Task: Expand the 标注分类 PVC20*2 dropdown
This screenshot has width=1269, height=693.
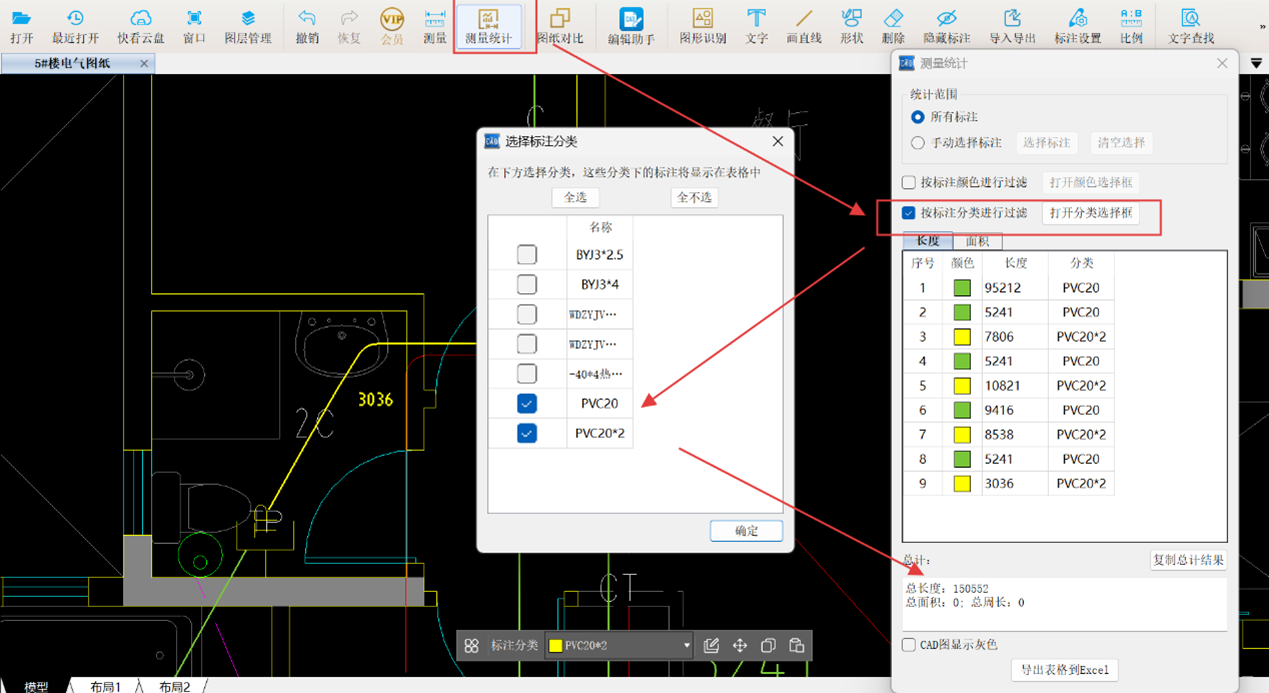Action: click(x=686, y=646)
